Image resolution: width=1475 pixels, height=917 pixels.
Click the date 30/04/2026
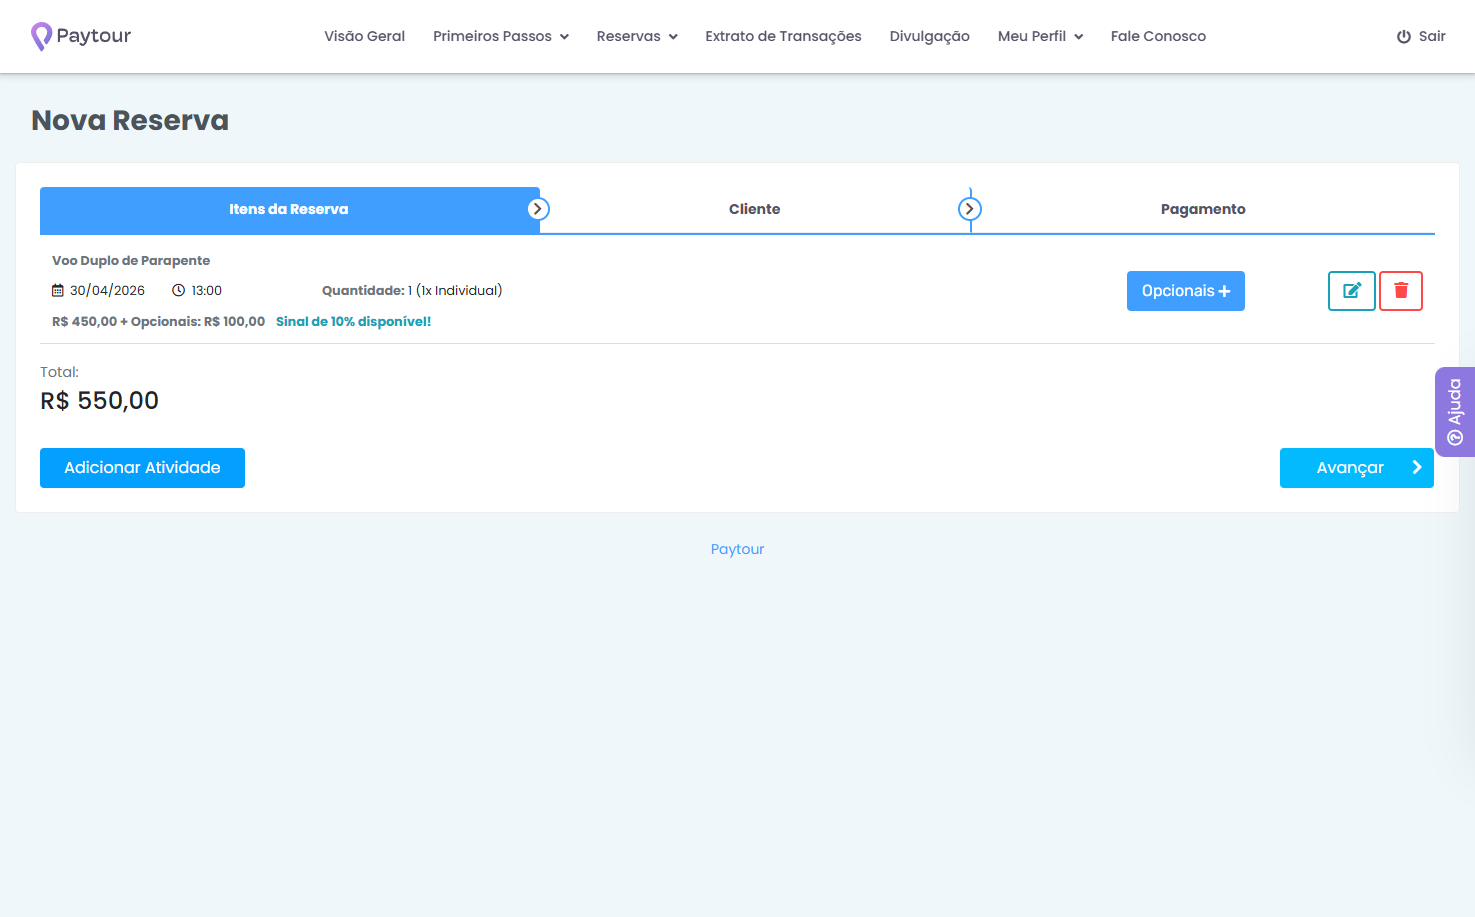tap(107, 290)
